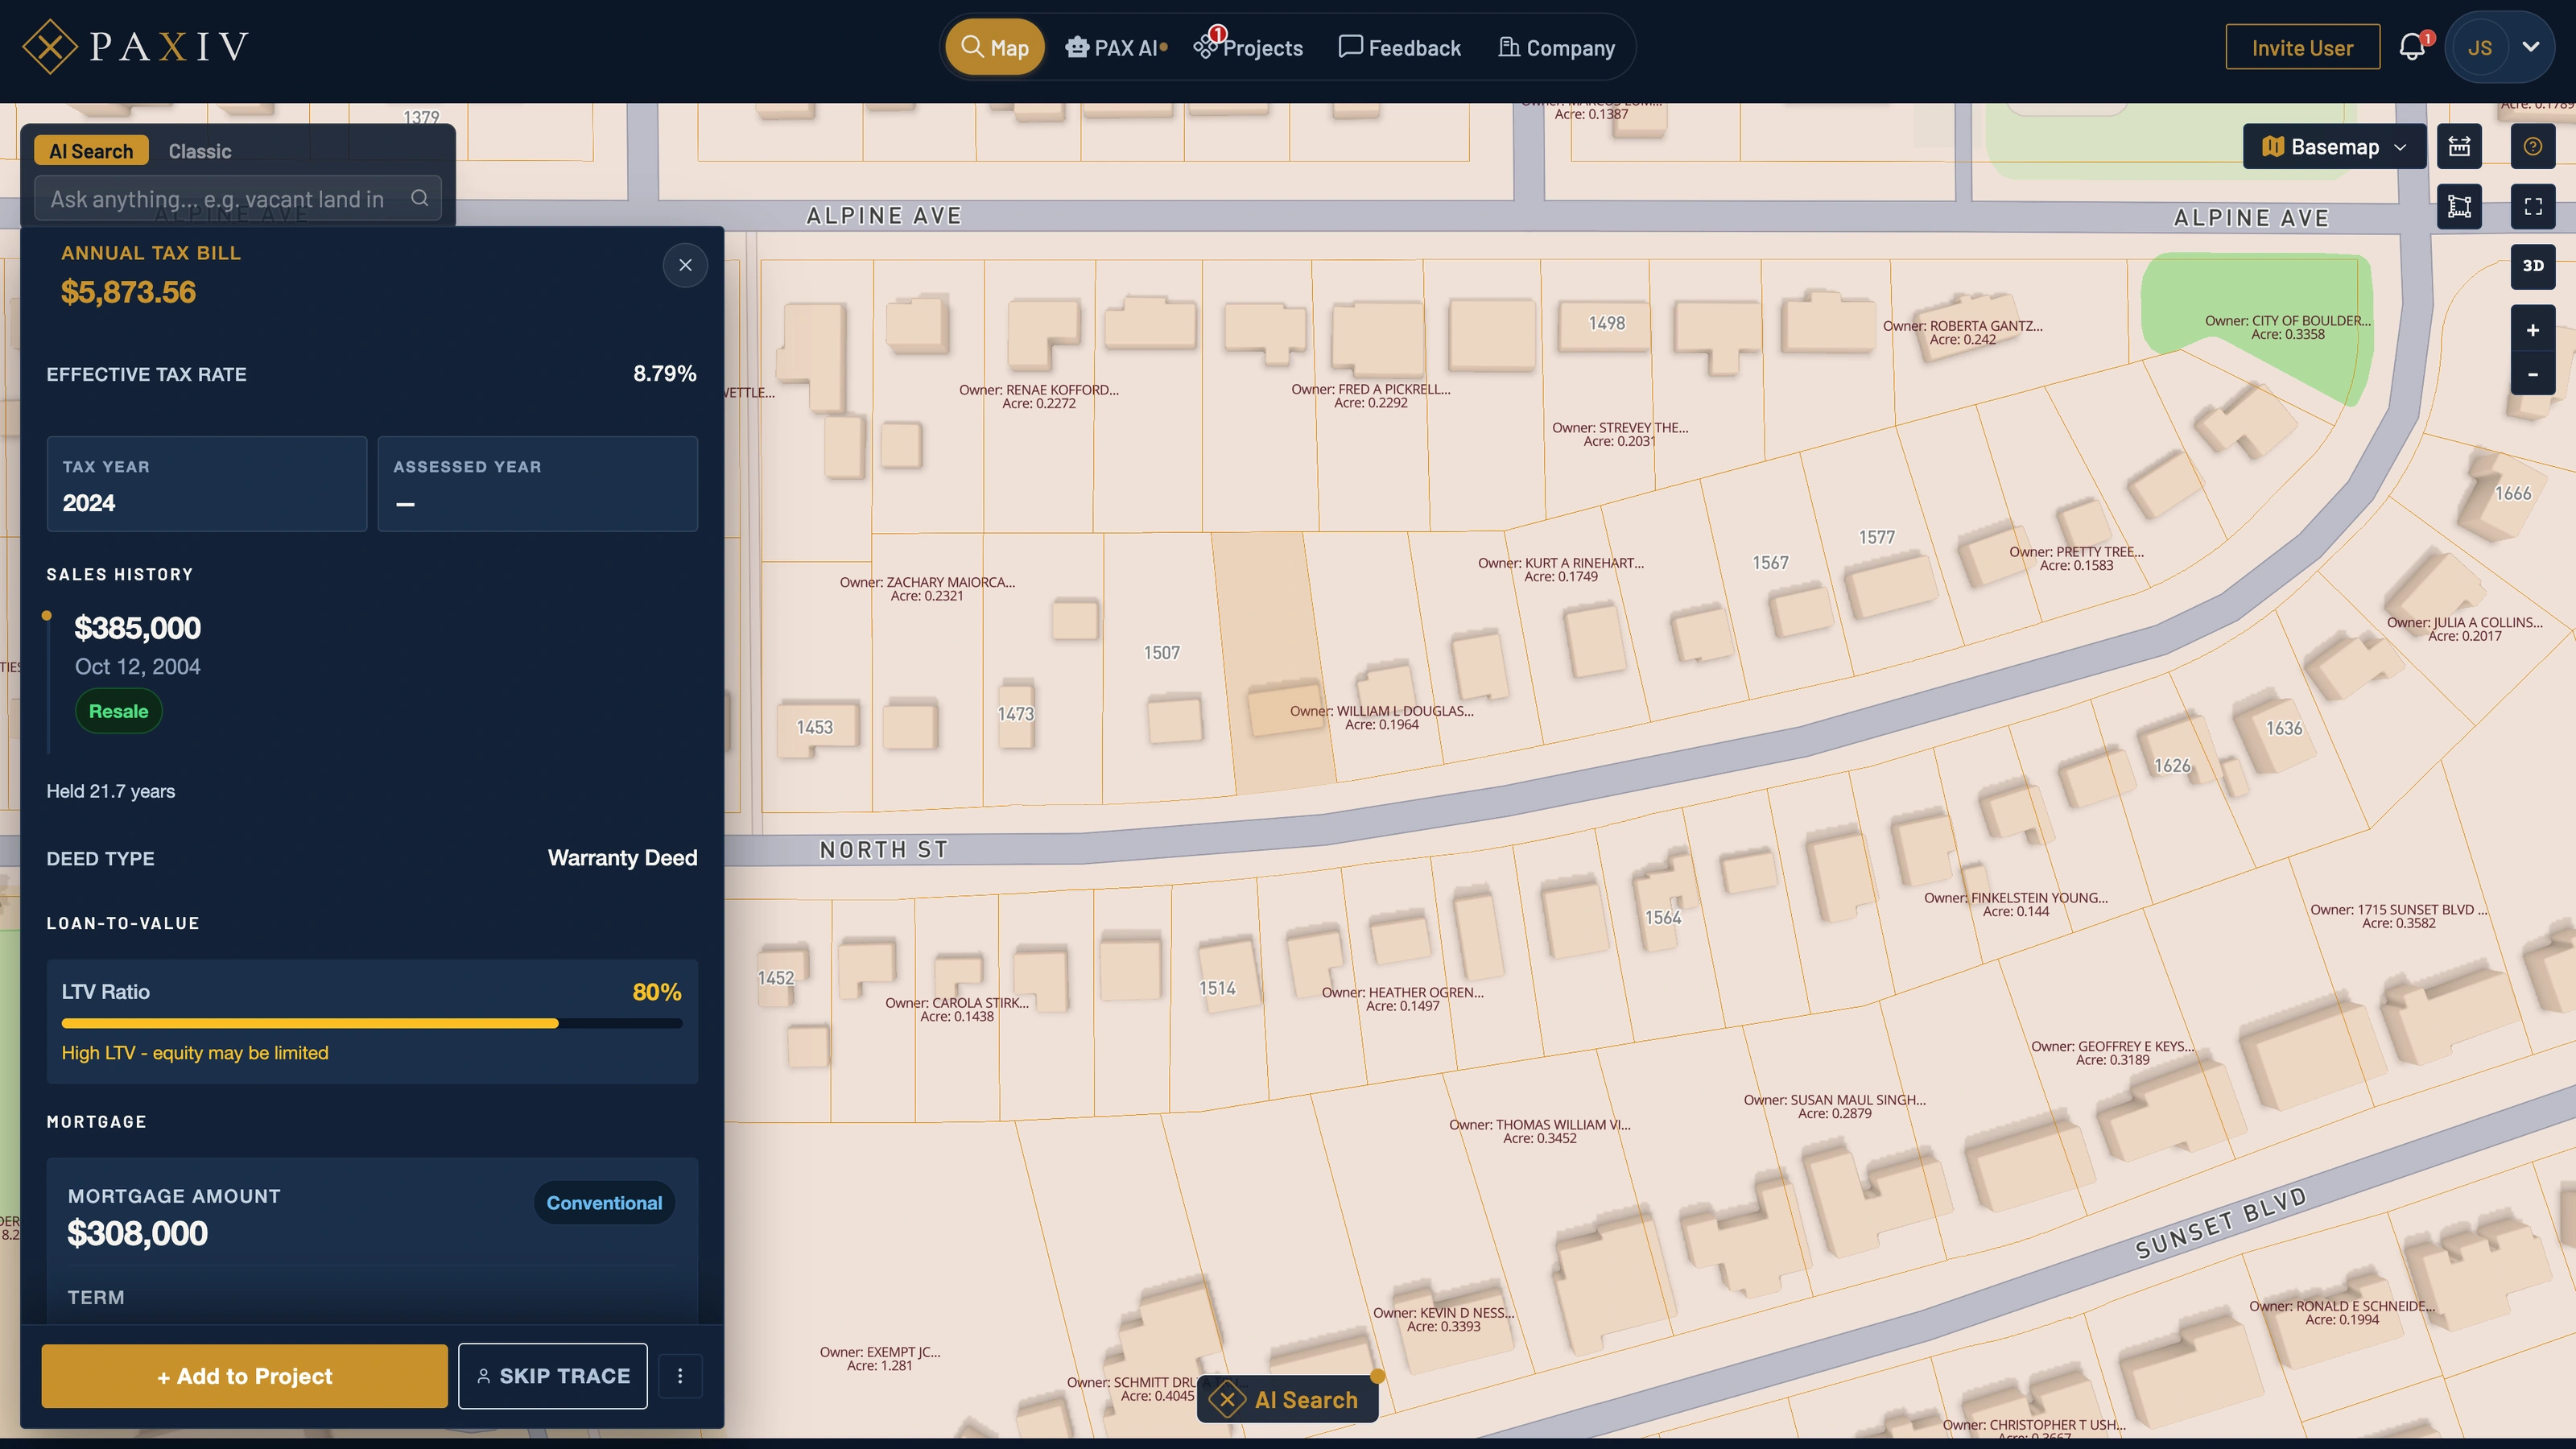Click the 8.79% effective tax rate
This screenshot has height=1449, width=2576.
click(x=665, y=373)
